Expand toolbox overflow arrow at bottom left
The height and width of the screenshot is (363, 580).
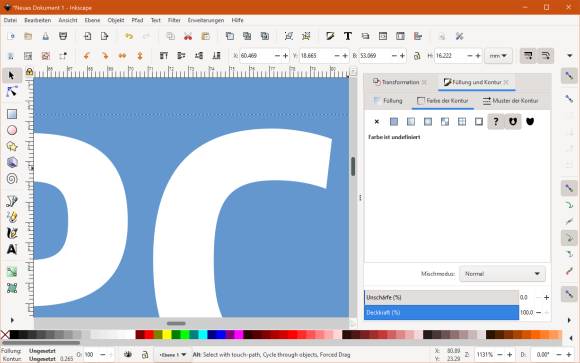[12, 320]
